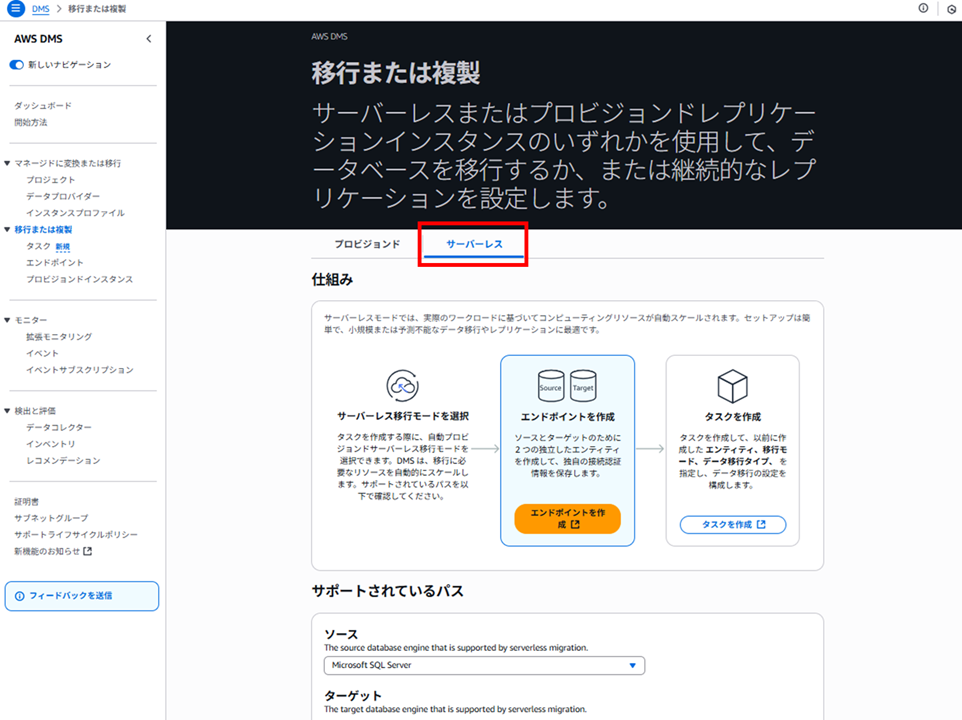Toggle the 新しいナビゲーション switch
Screen dimensions: 962x720
pos(17,64)
